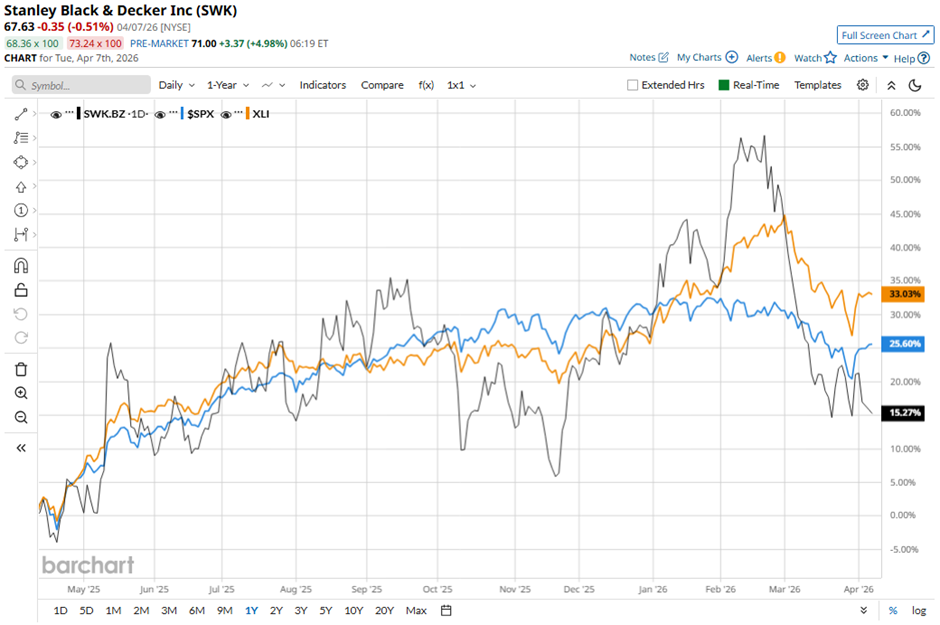Screen dimensions: 940x625
Task: Open the My Charts link
Action: (x=699, y=57)
